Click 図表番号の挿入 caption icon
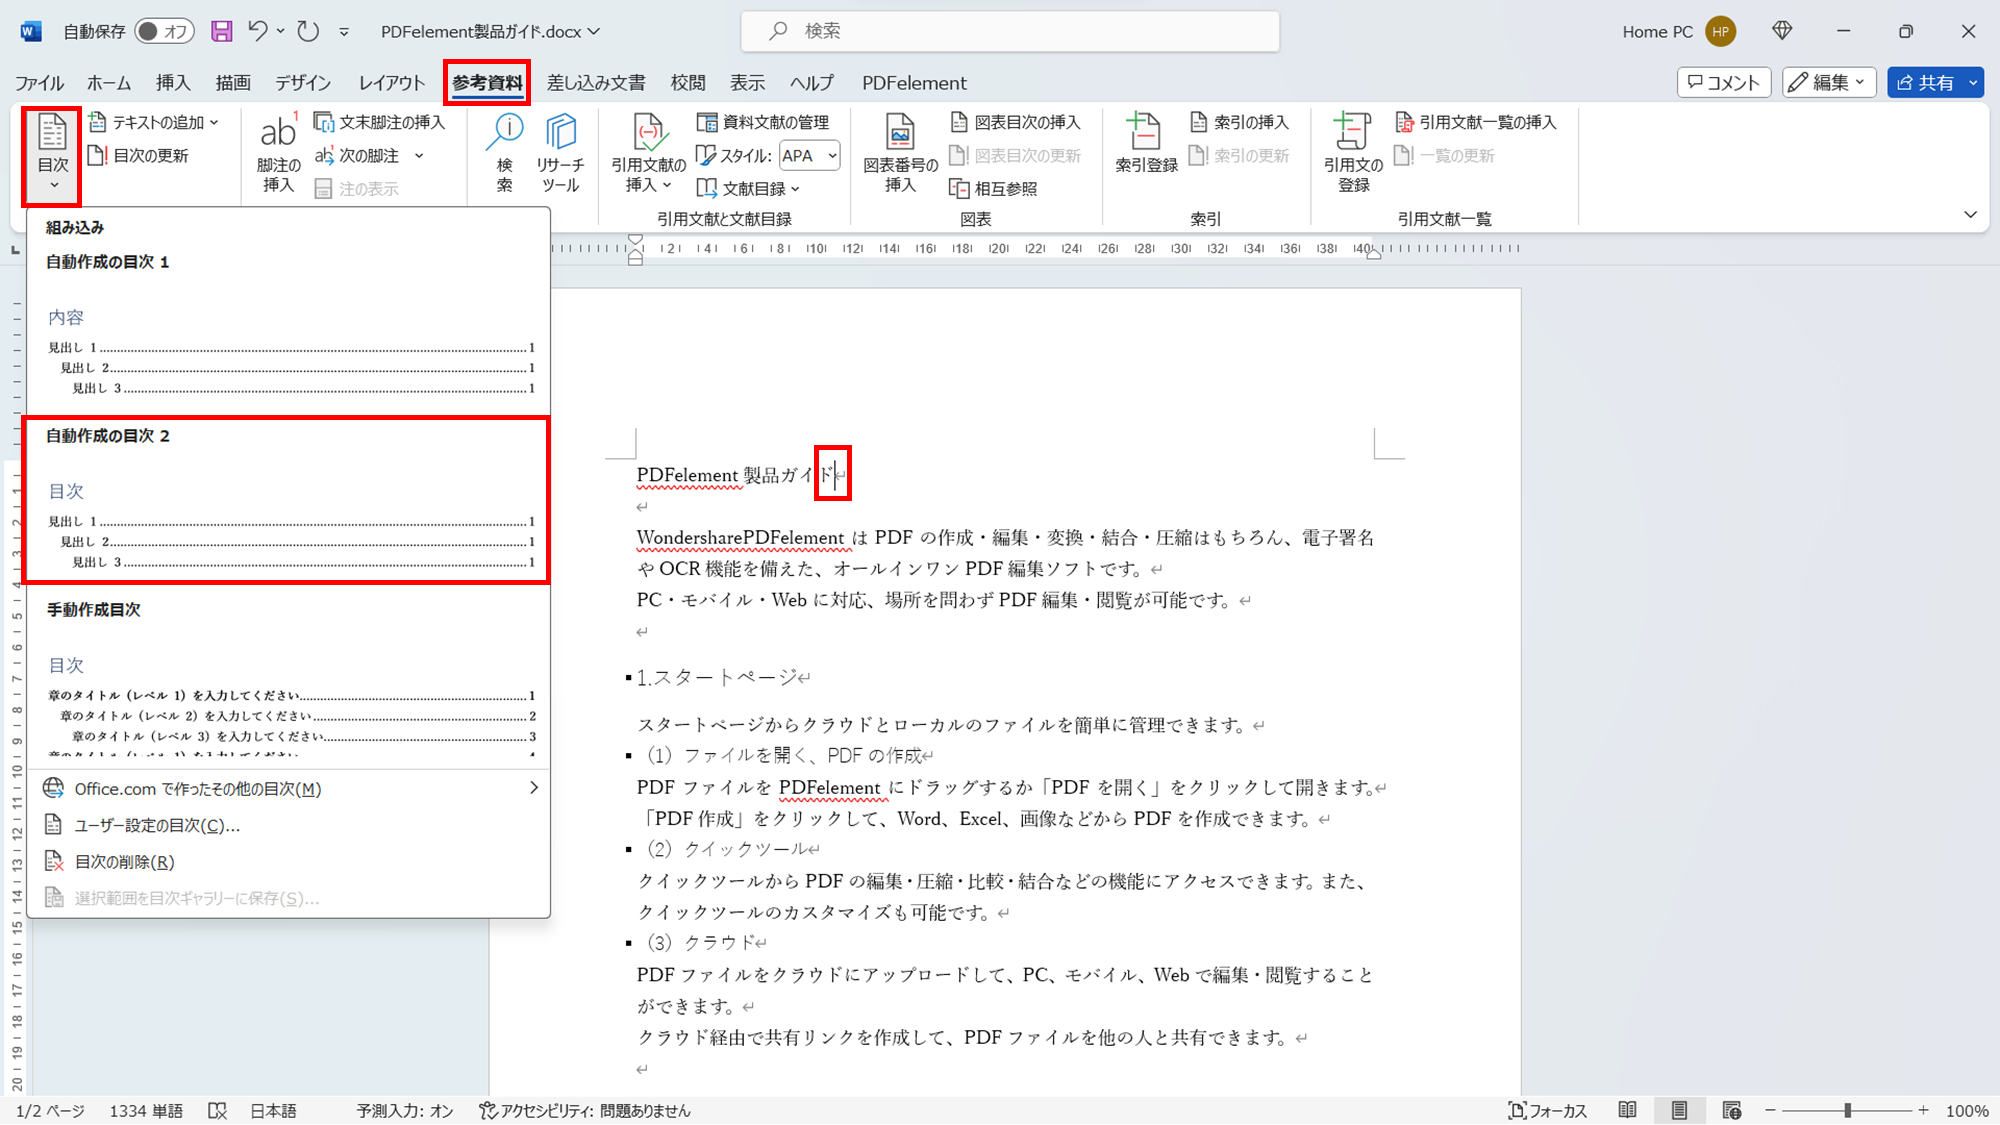Image resolution: width=2000 pixels, height=1125 pixels. click(900, 133)
